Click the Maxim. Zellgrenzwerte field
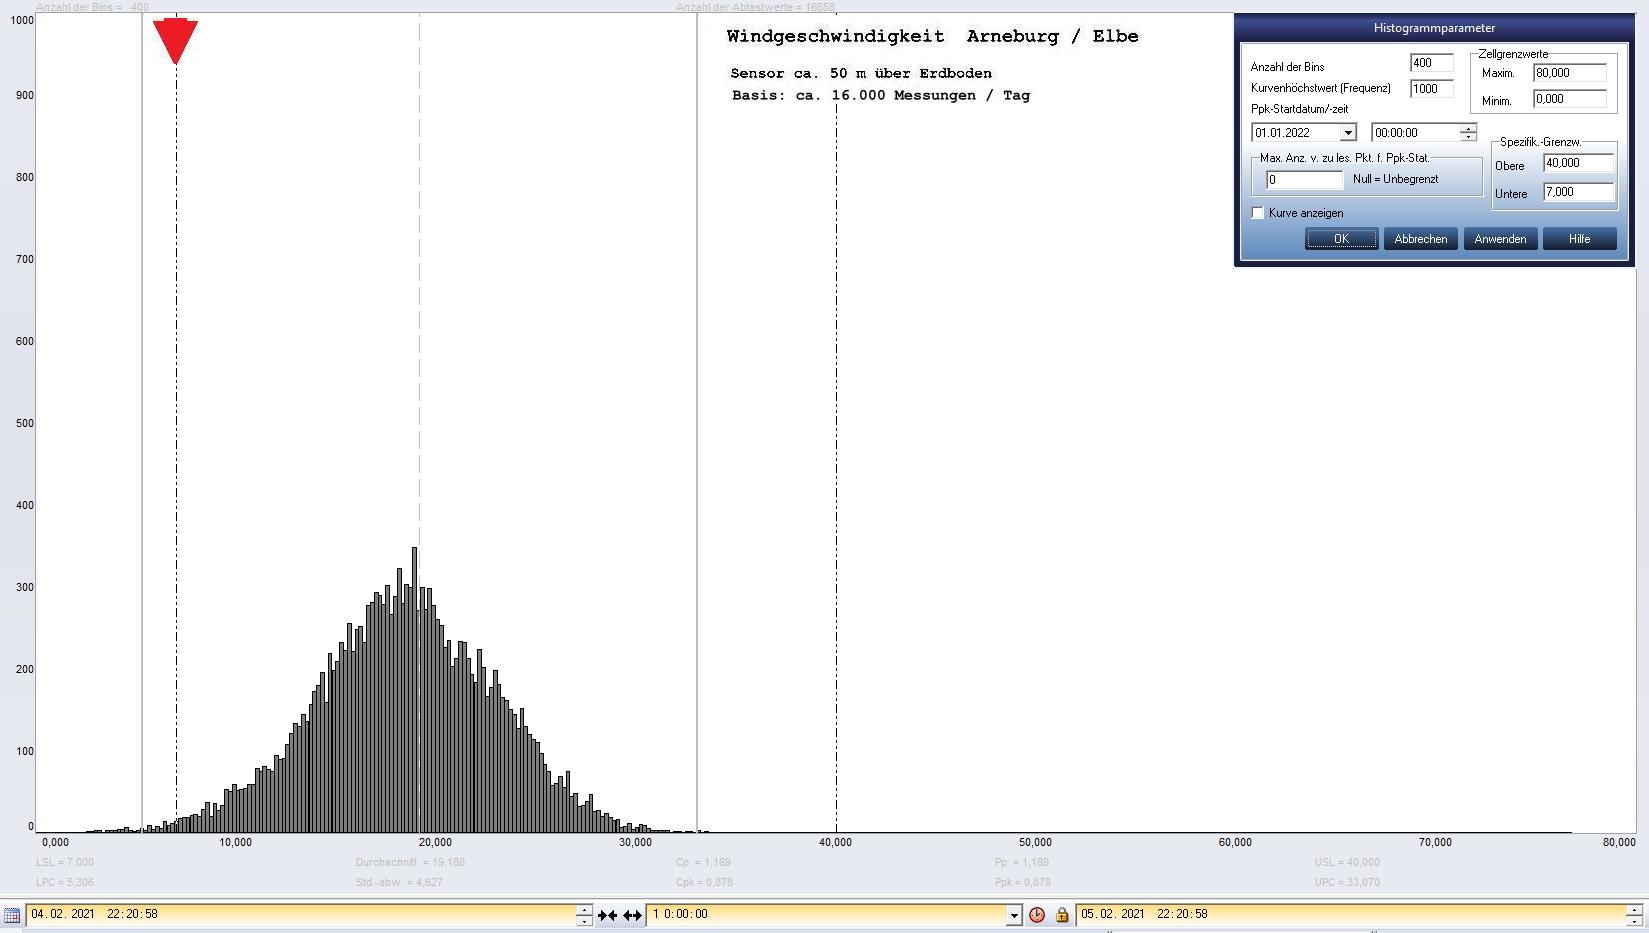The width and height of the screenshot is (1649, 933). (x=1569, y=73)
